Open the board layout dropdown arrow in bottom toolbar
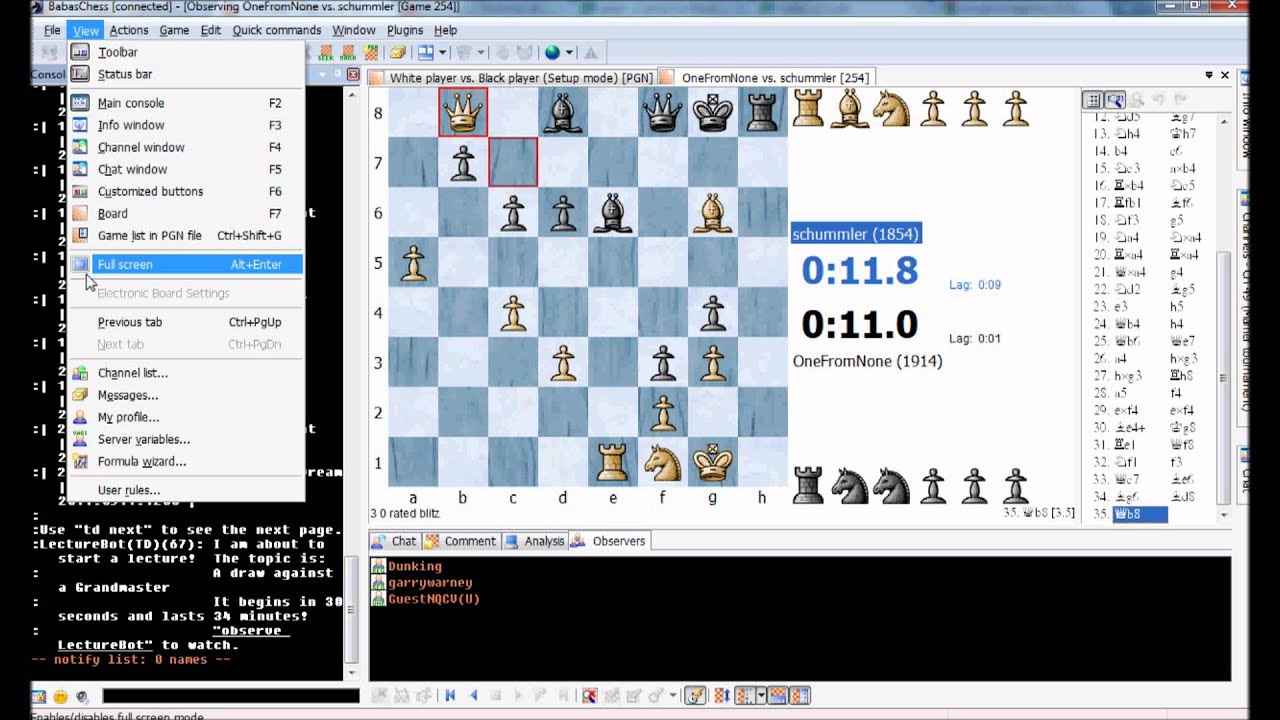Viewport: 1280px width, 720px height. tap(761, 696)
